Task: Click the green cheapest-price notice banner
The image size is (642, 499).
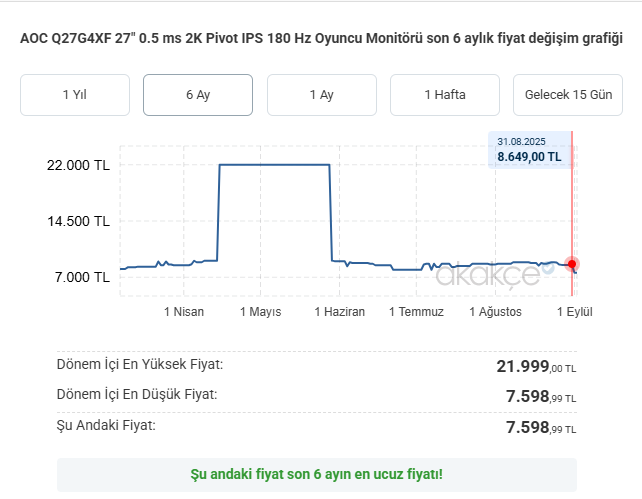Action: tap(316, 474)
